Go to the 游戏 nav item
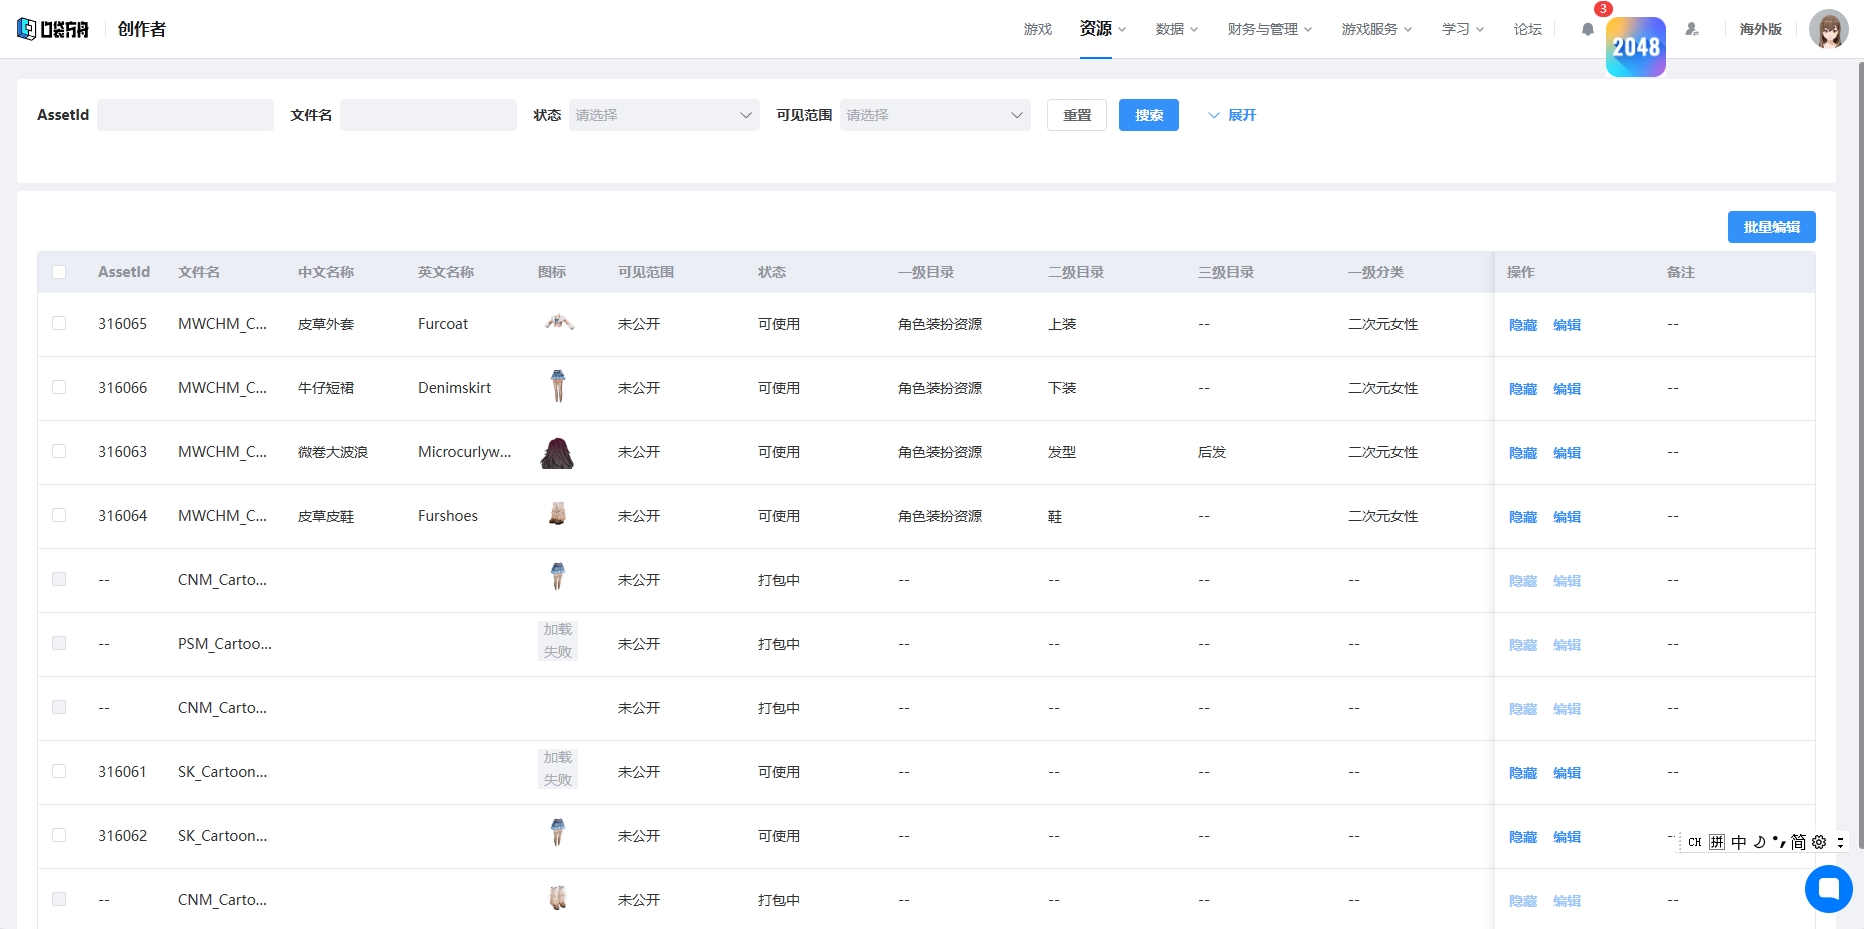Screen dimensions: 1864x929 [x=1038, y=29]
